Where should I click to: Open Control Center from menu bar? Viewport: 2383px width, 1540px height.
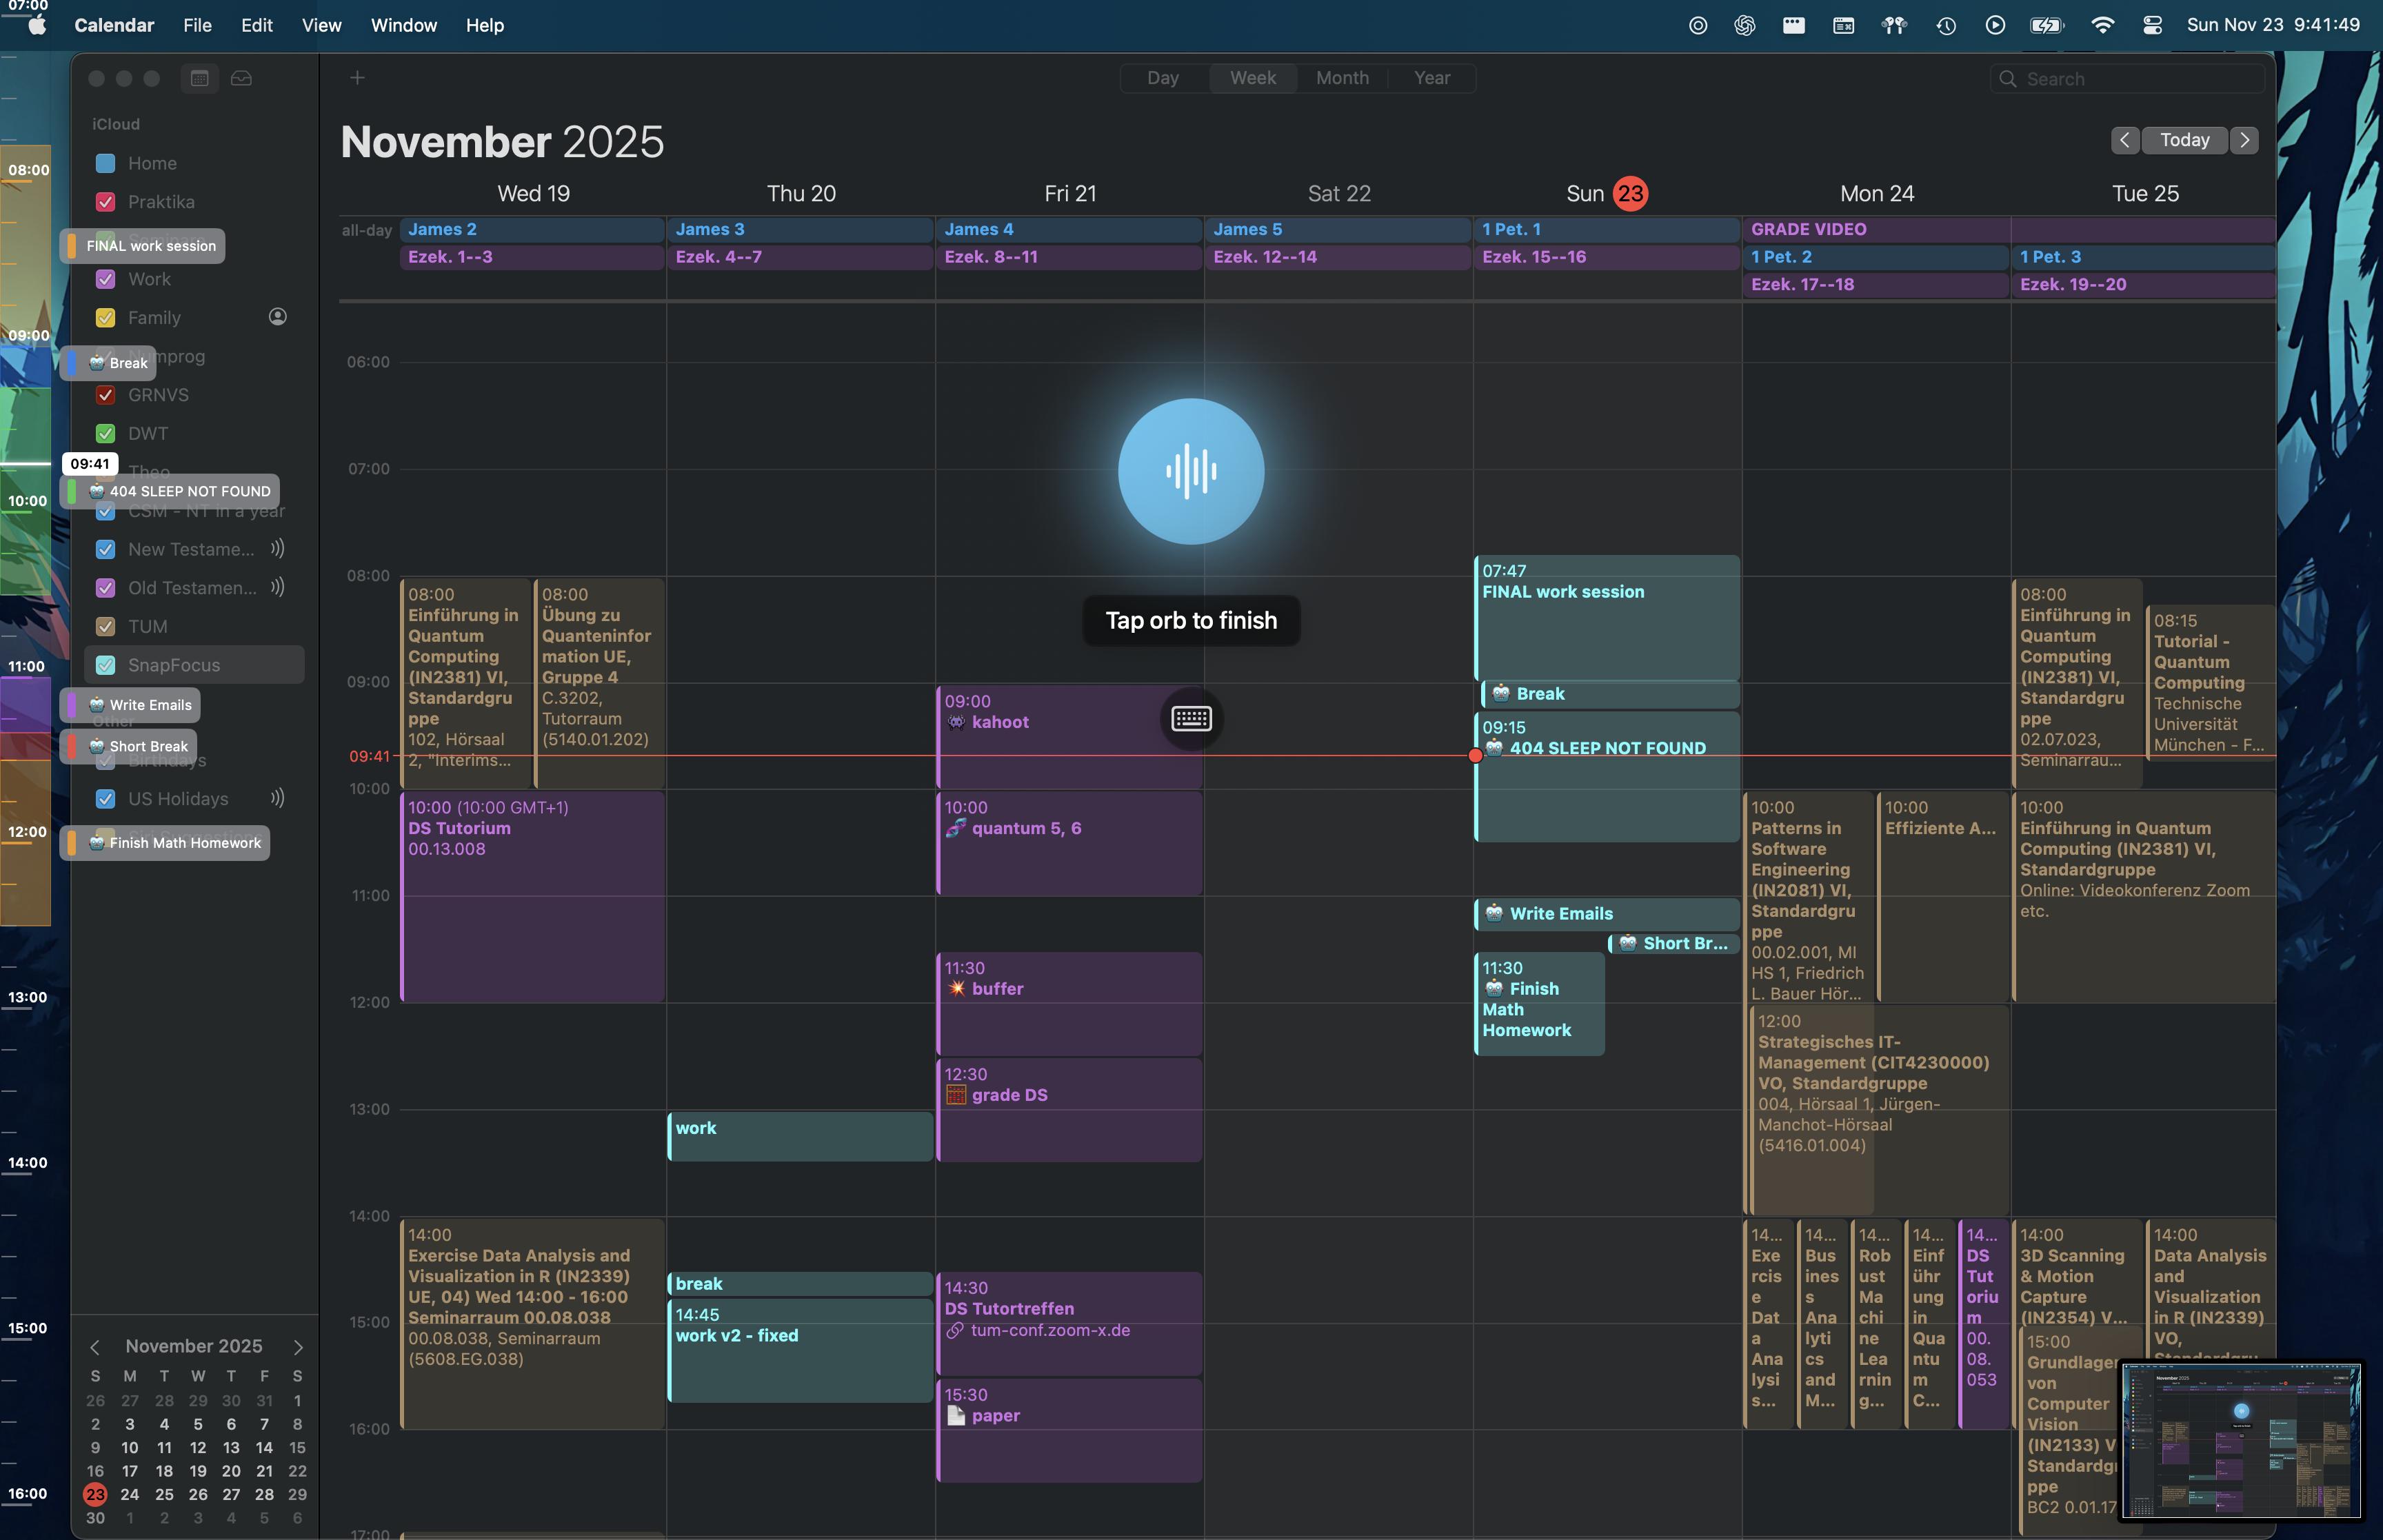click(x=2152, y=25)
